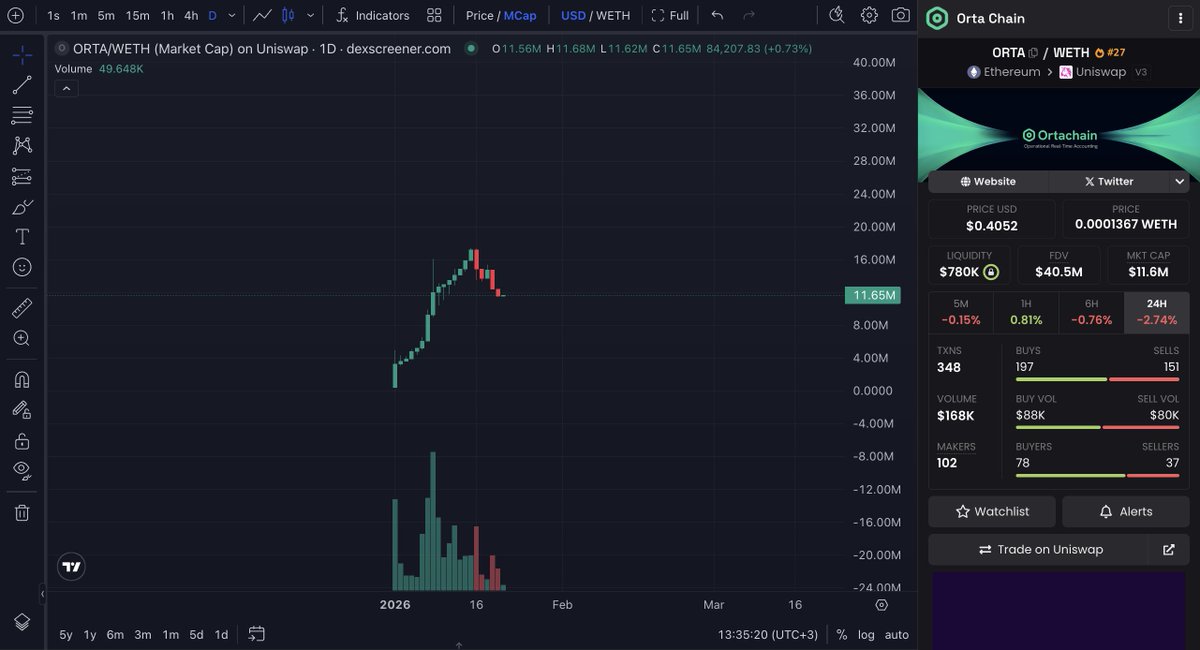Switch chart to Price mode
The width and height of the screenshot is (1200, 650).
pos(480,15)
